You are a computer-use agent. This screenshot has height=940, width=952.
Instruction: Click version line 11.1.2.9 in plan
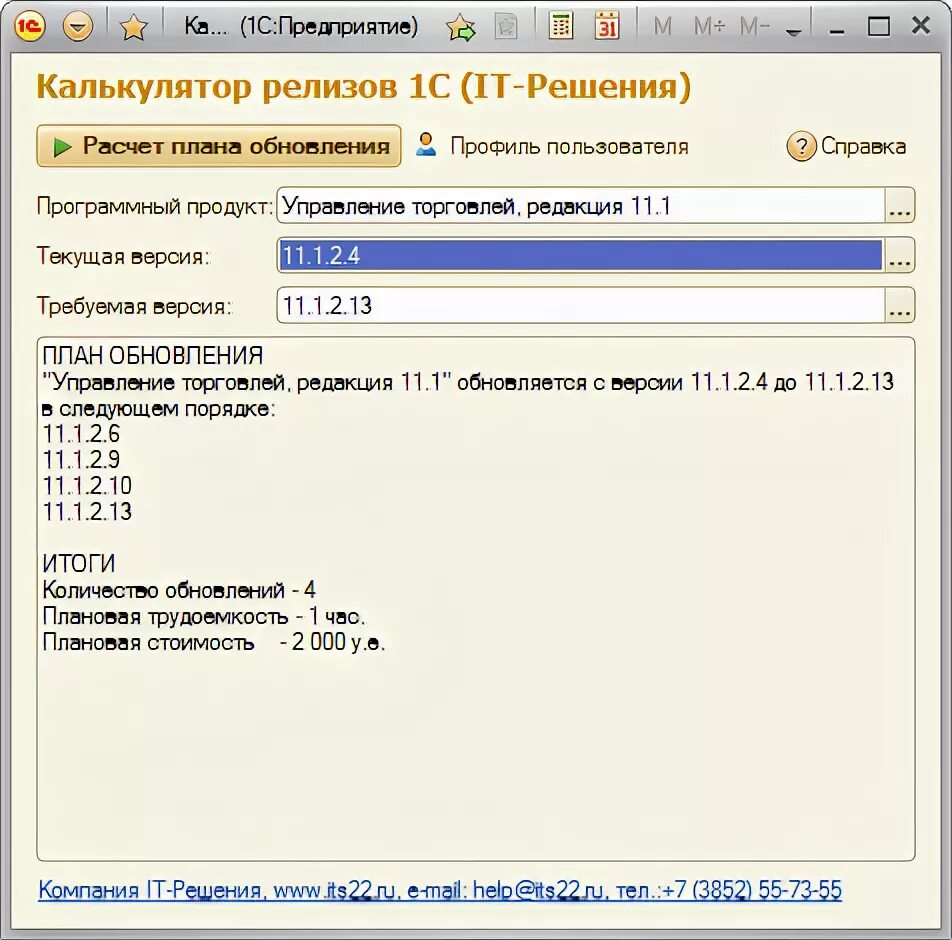coord(81,460)
